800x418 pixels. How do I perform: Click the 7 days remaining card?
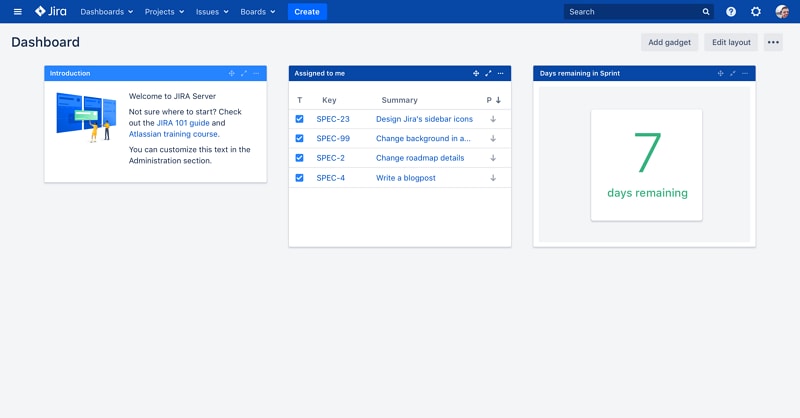pos(646,165)
